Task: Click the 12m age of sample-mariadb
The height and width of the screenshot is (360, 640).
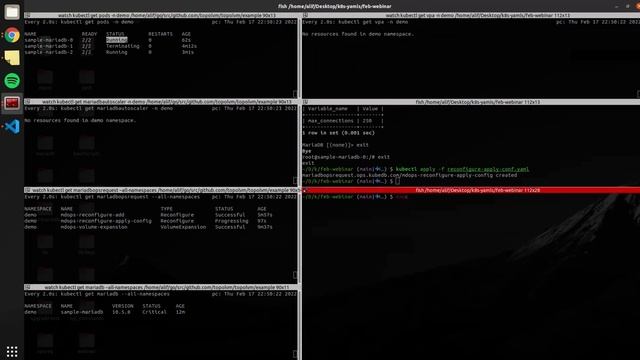Action: coord(180,312)
